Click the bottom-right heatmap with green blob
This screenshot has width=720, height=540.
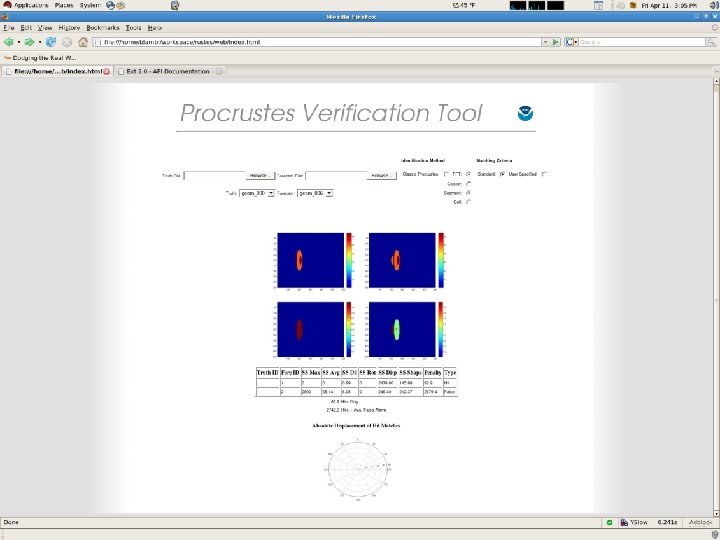tap(402, 329)
